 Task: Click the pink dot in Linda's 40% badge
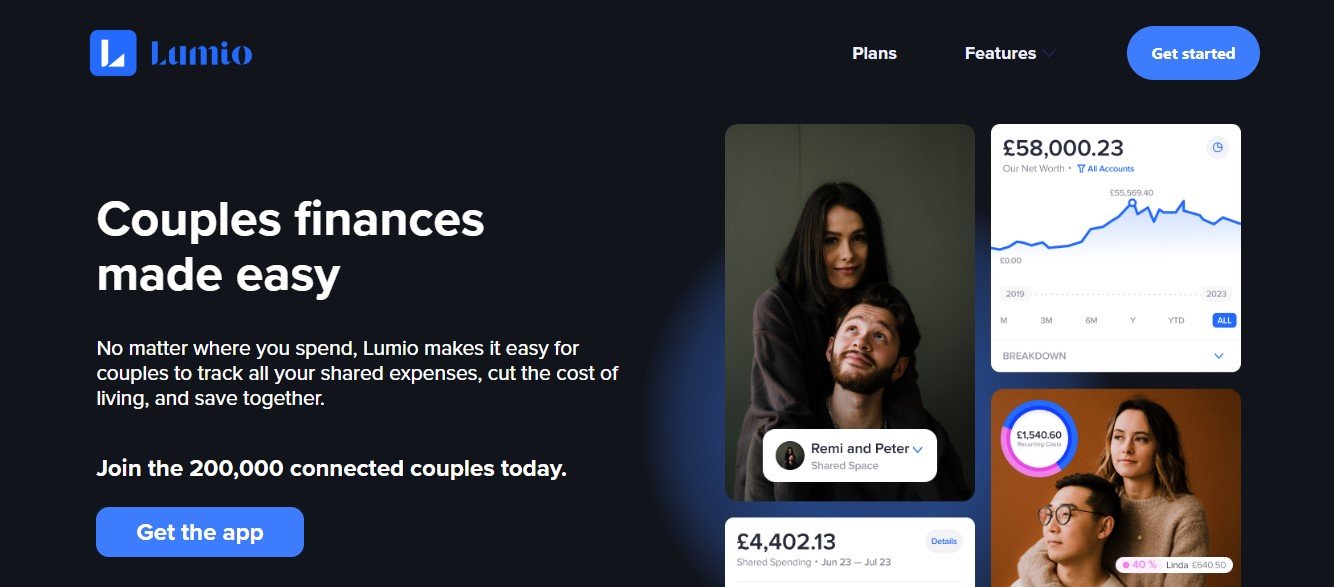coord(1126,565)
